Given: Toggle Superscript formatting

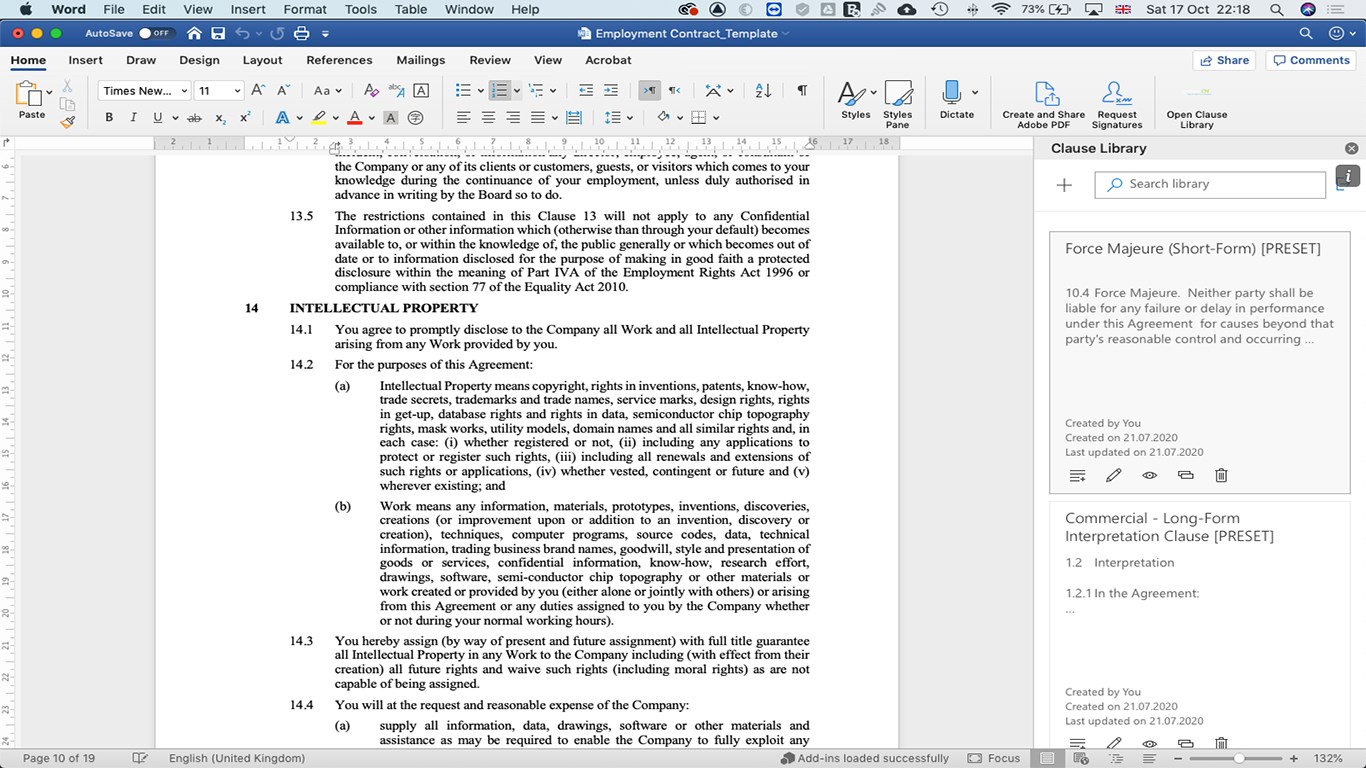Looking at the screenshot, I should (245, 118).
